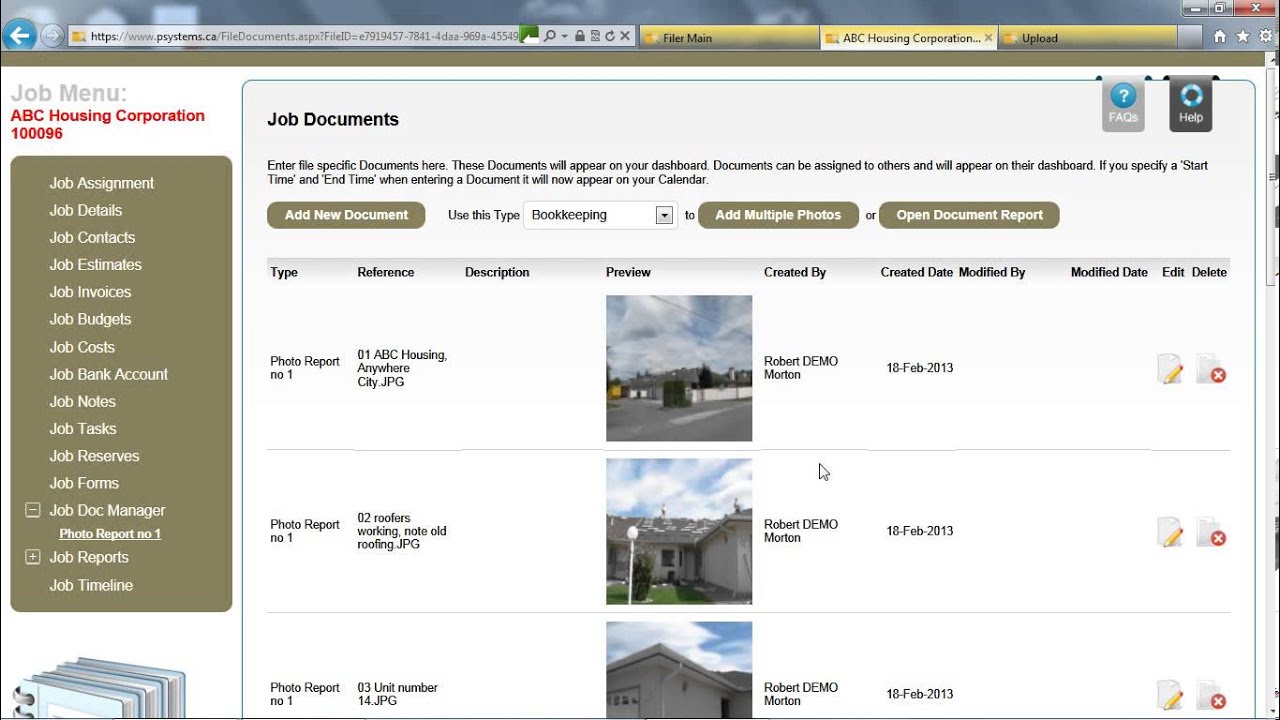Image resolution: width=1280 pixels, height=720 pixels.
Task: Open preview photo of '01 ABC Housing'
Action: [x=679, y=368]
